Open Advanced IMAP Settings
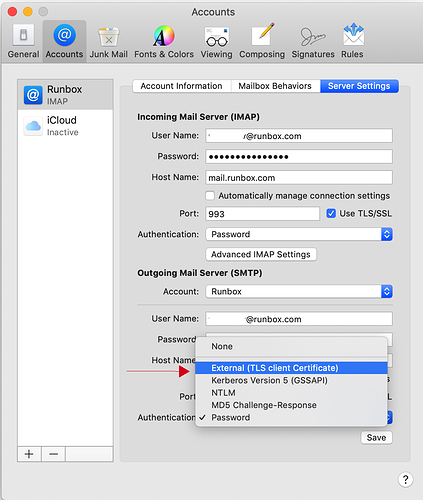 point(261,254)
